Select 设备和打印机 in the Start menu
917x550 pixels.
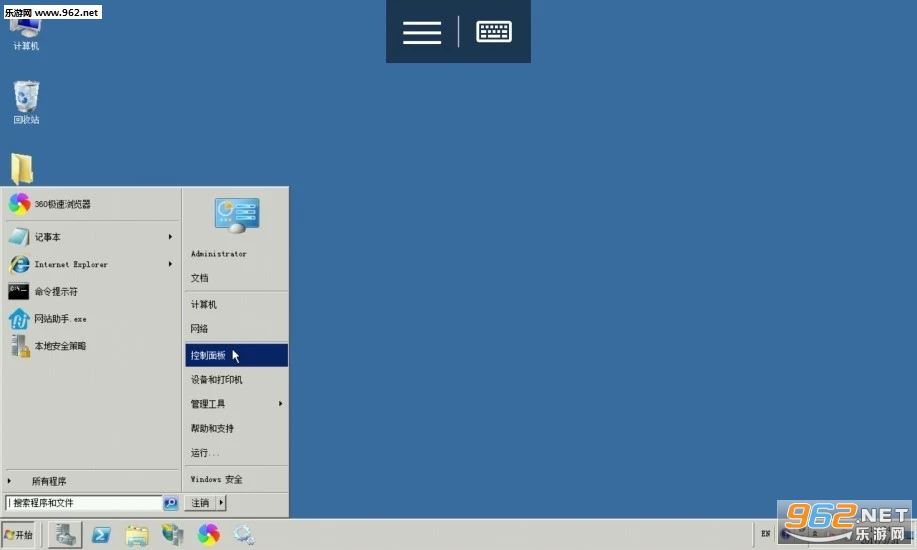tap(217, 380)
